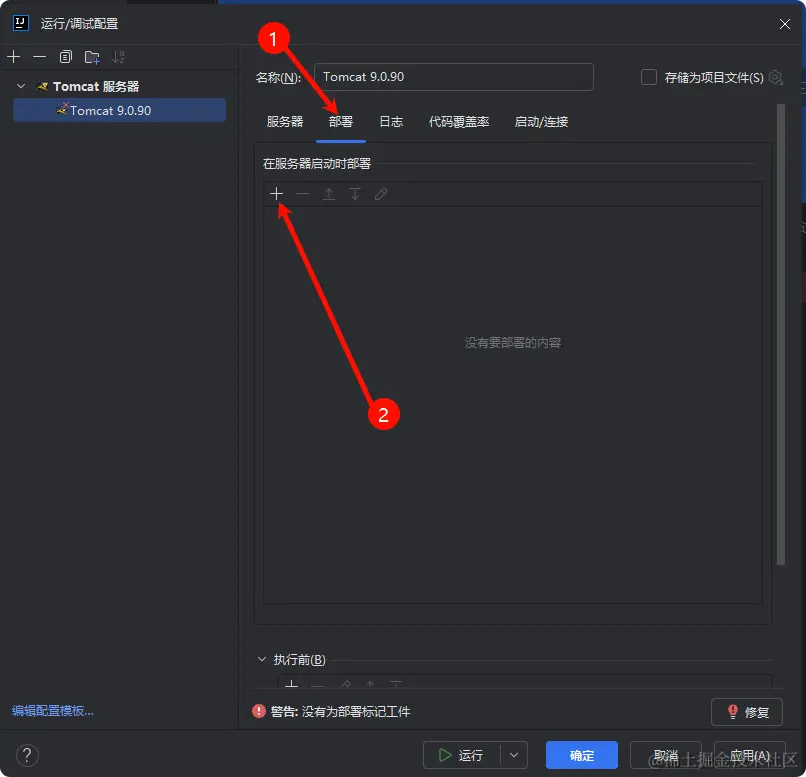Click the 应用 button
Image resolution: width=806 pixels, height=777 pixels.
[749, 755]
